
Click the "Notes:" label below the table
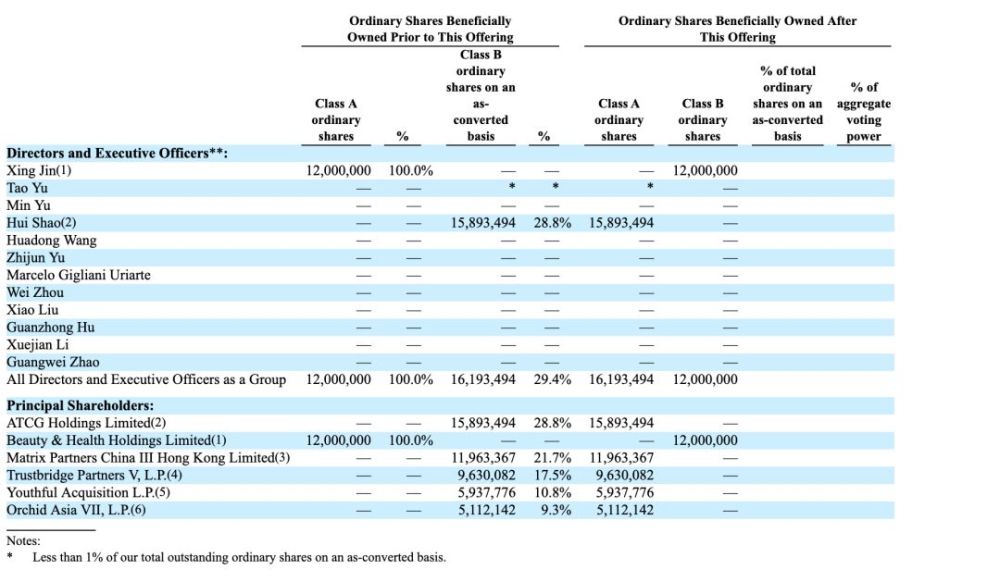pyautogui.click(x=24, y=541)
